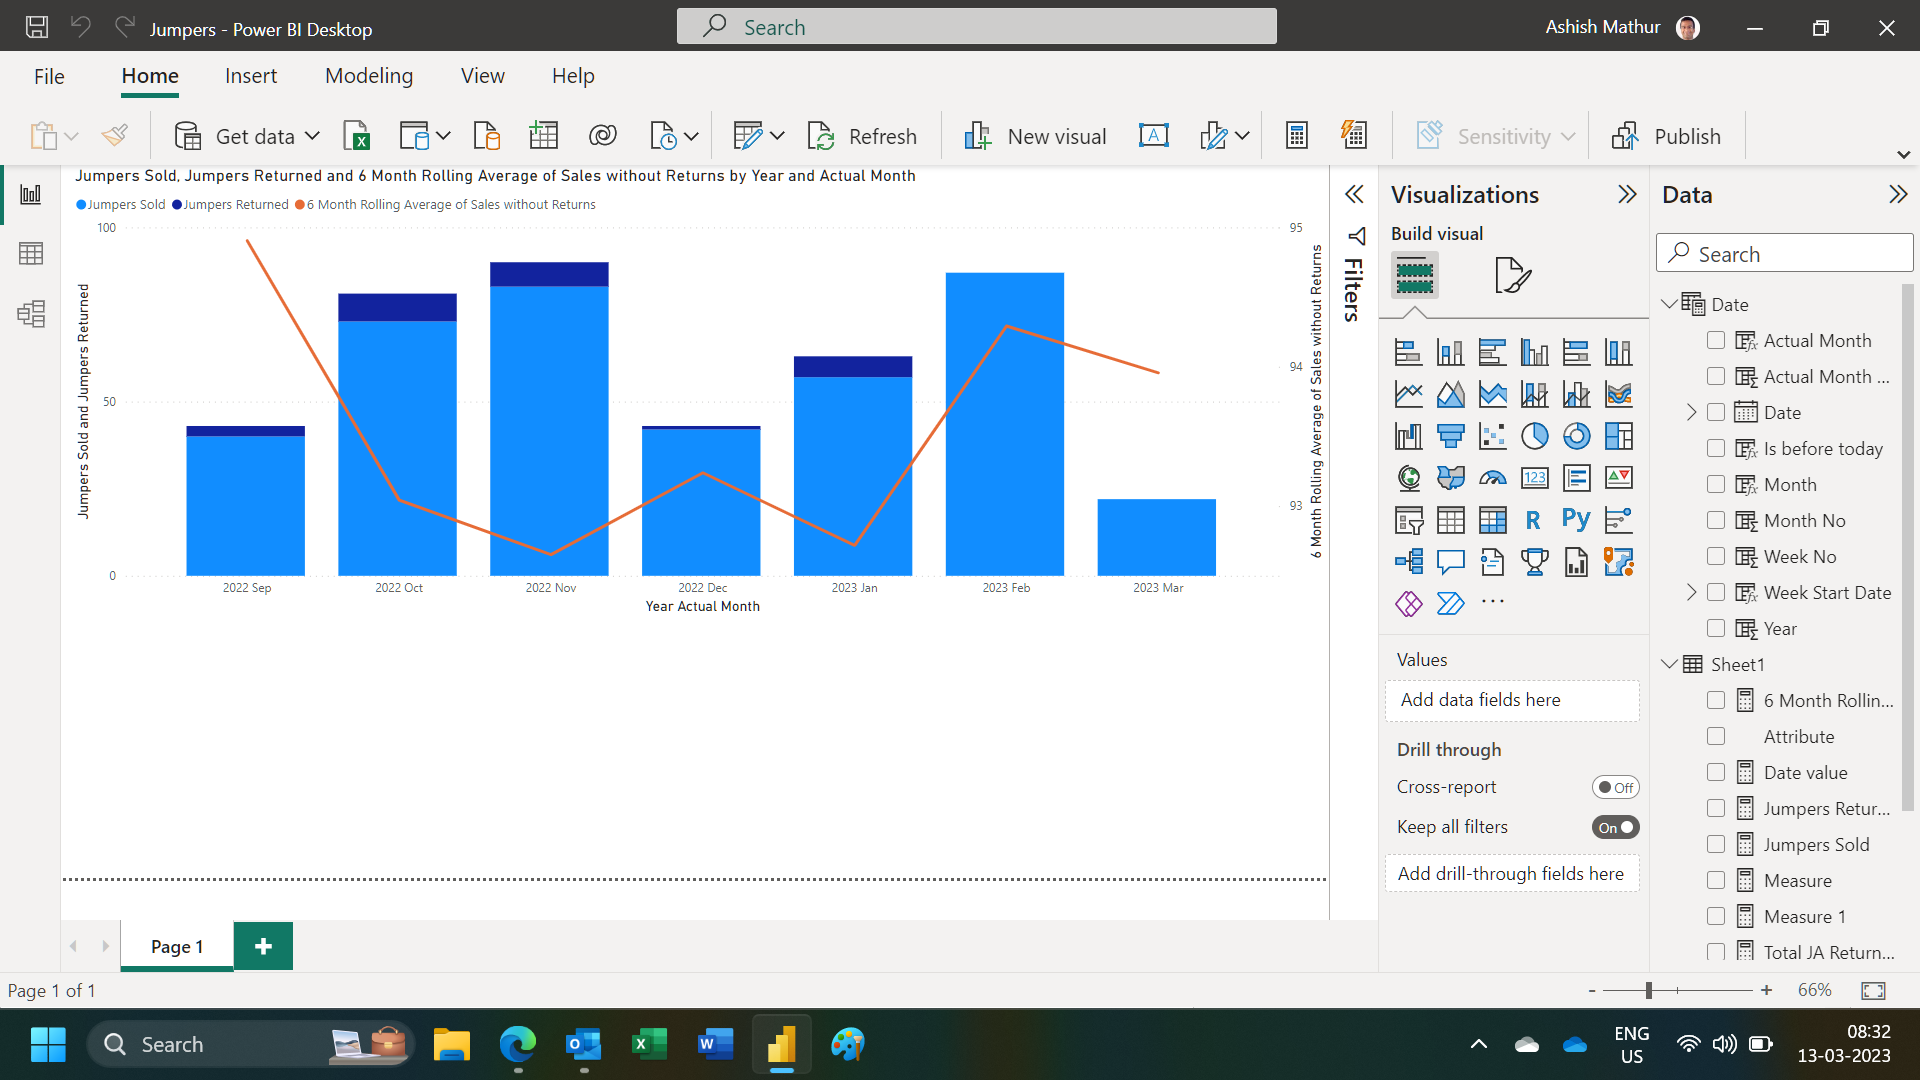Select the stacked bar chart visual icon

point(1408,352)
